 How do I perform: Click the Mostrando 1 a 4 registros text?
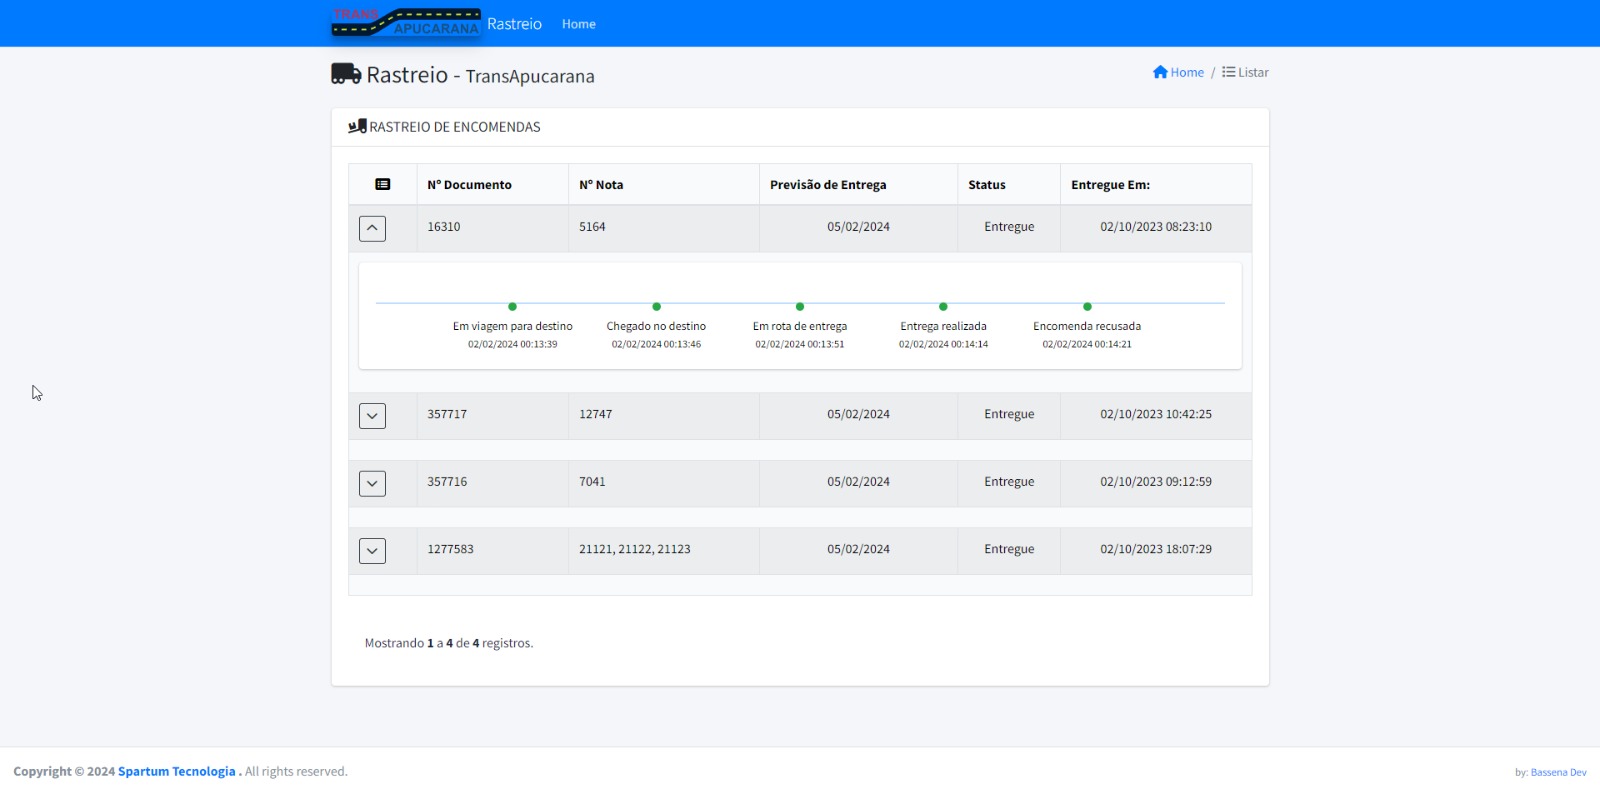click(449, 643)
